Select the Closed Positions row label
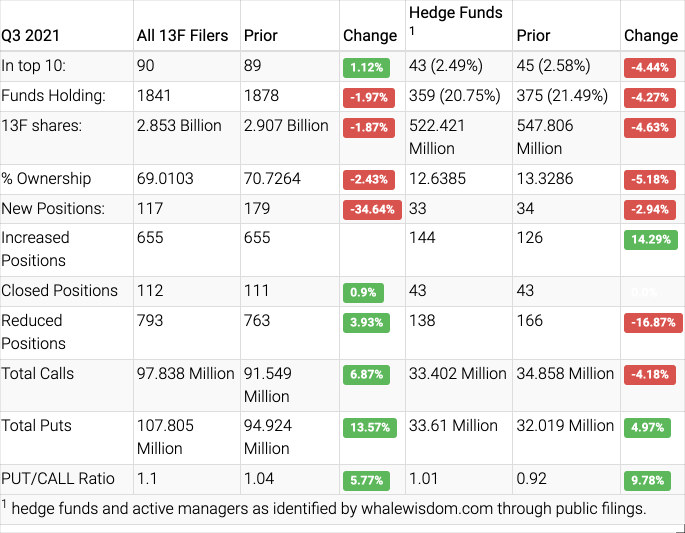Image resolution: width=685 pixels, height=533 pixels. 60,291
